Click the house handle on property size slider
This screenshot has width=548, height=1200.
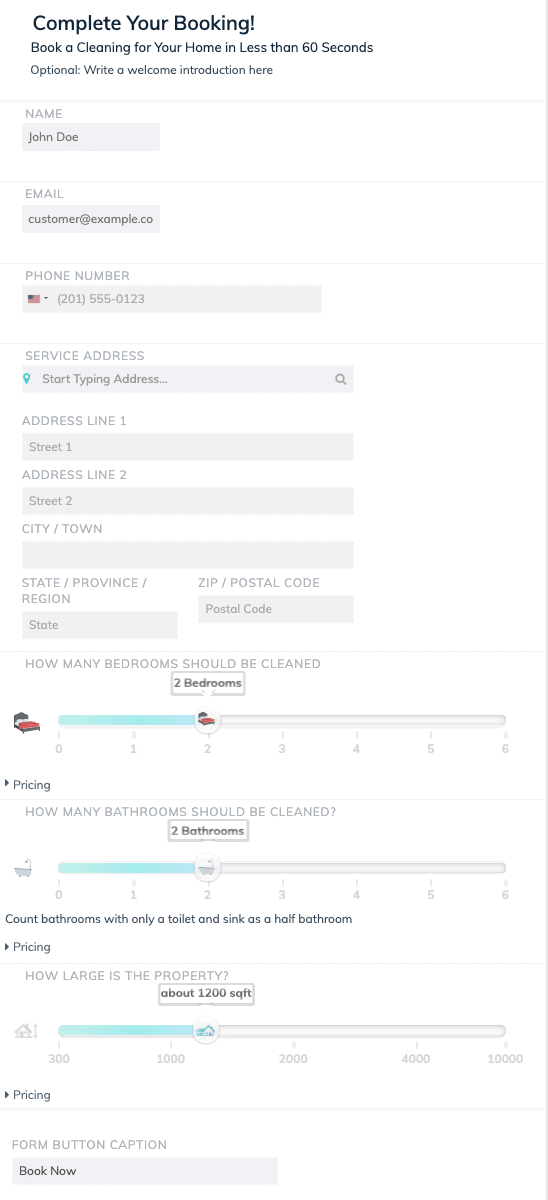(207, 1030)
